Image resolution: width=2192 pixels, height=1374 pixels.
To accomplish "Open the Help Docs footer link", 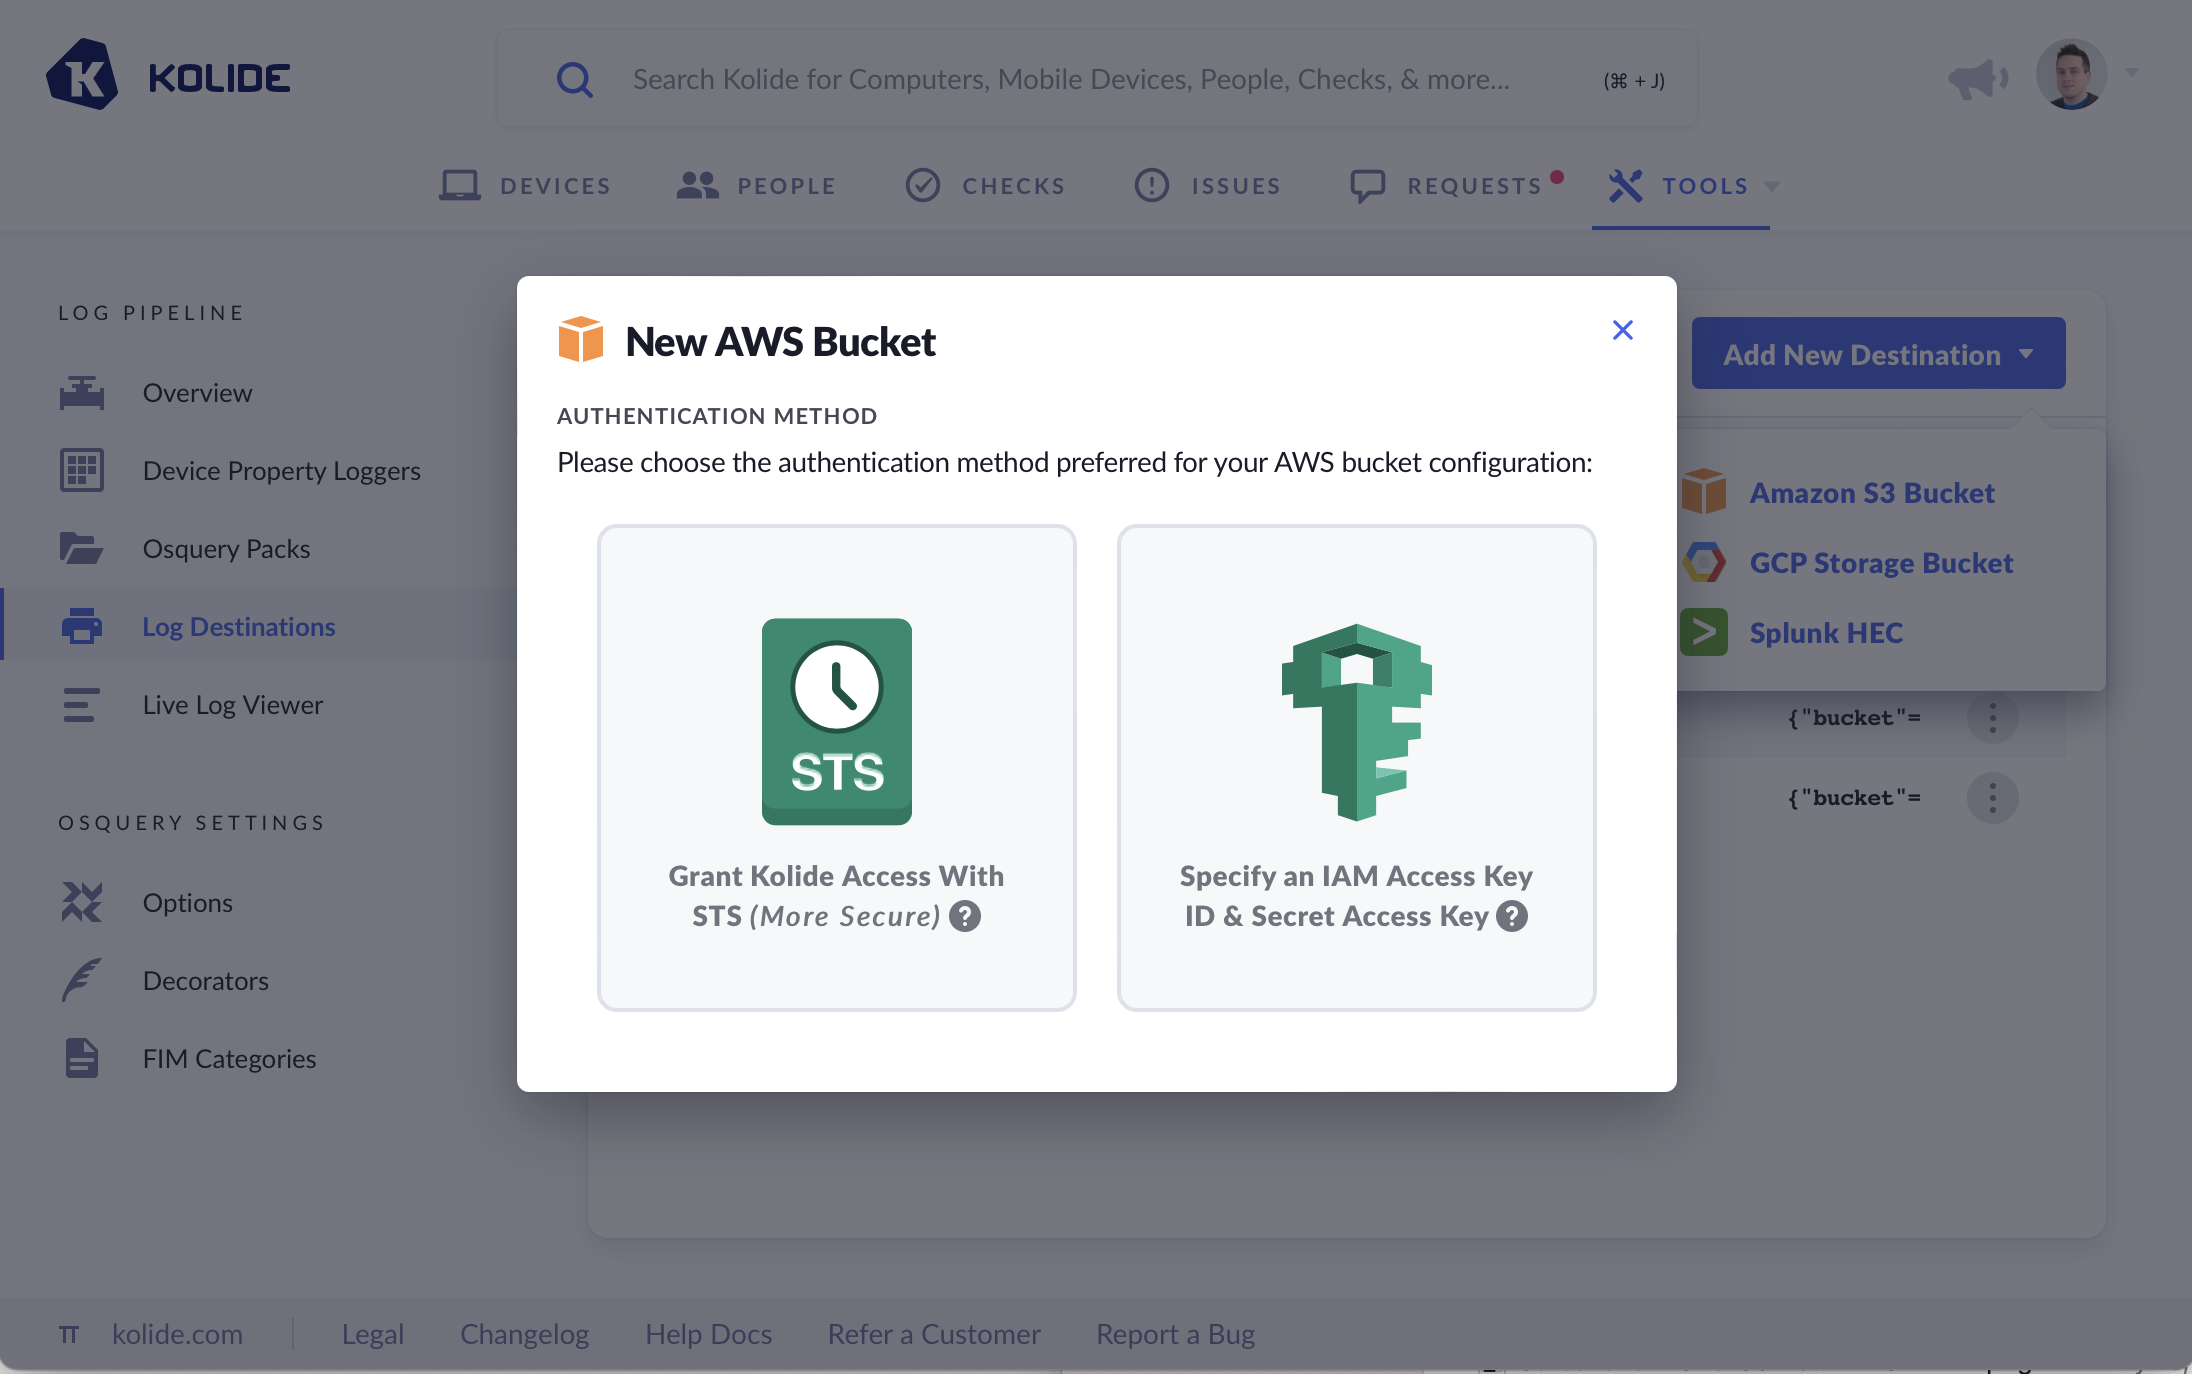I will coord(708,1334).
